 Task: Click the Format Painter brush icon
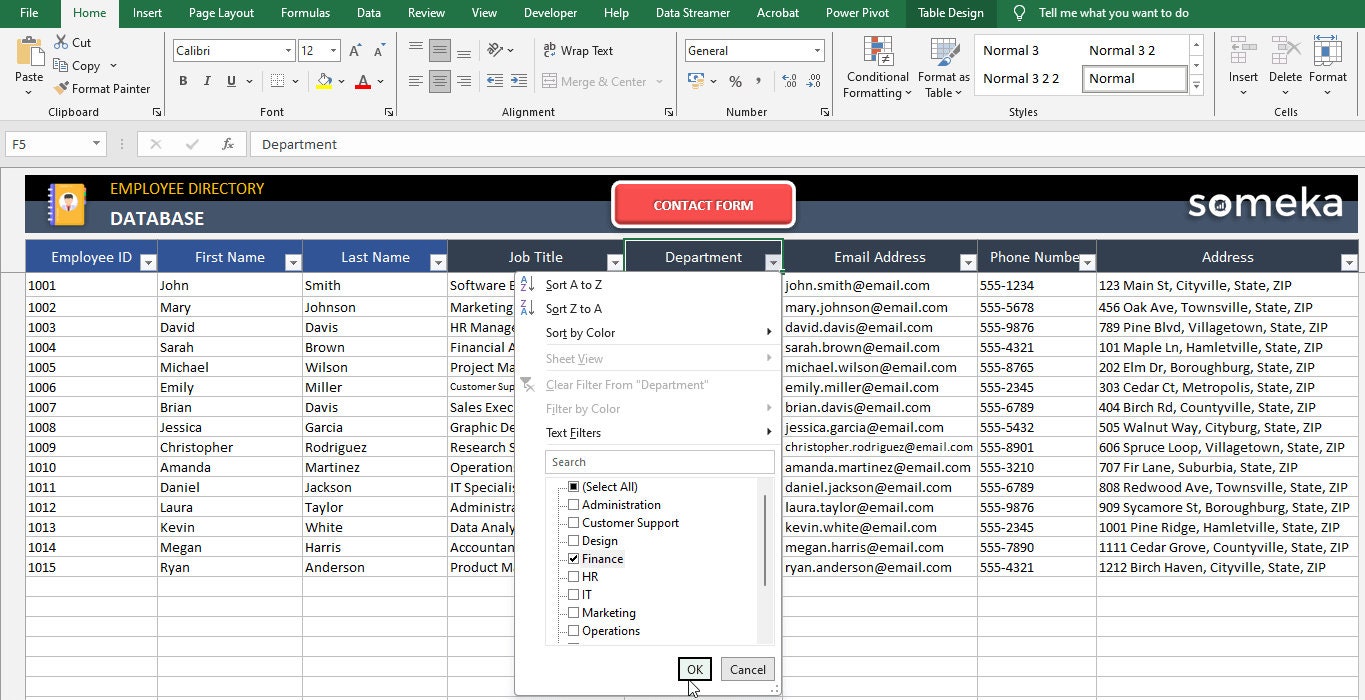[x=61, y=88]
